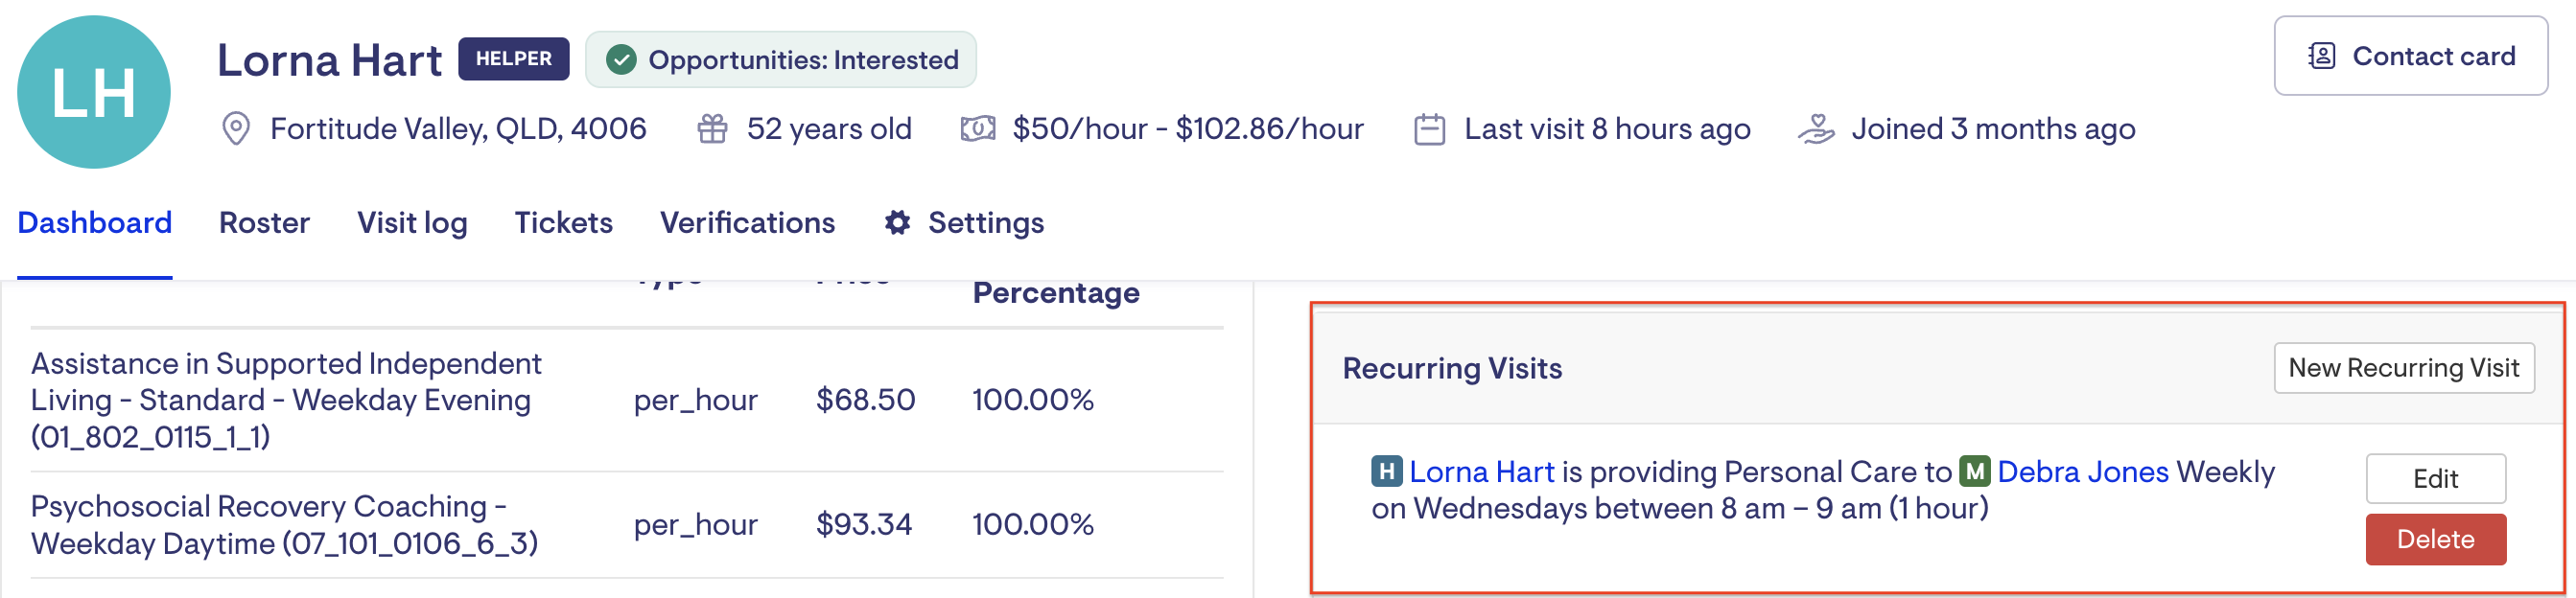Click the Settings gear icon
Screen dimensions: 2576x598
(897, 222)
